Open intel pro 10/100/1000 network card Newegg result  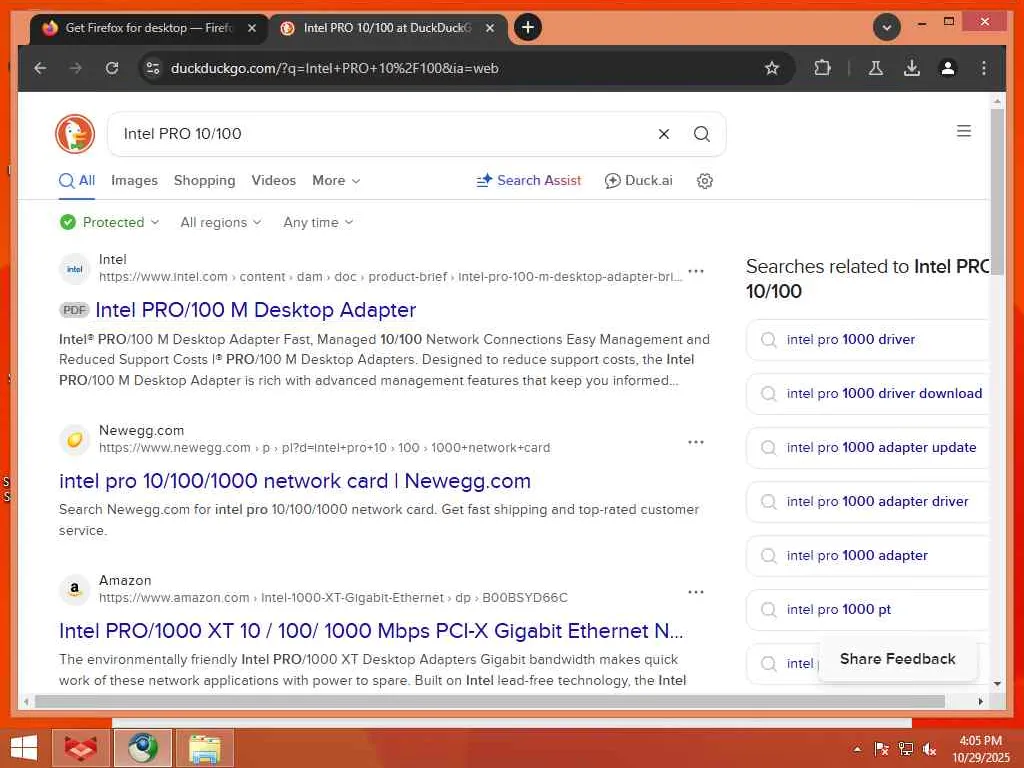tap(295, 481)
